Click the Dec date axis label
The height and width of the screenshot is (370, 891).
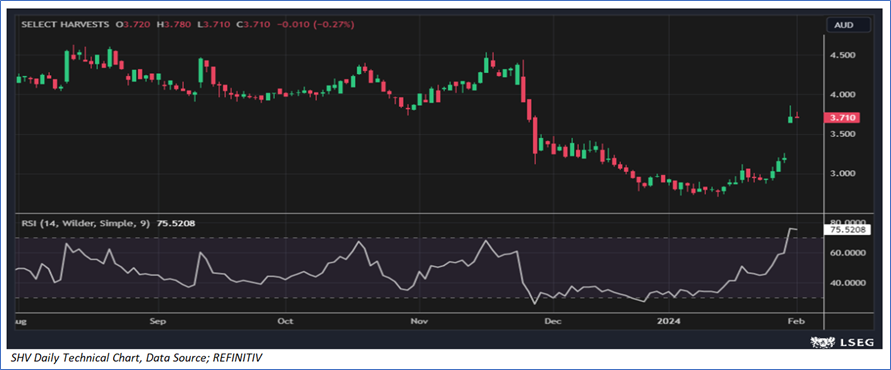[552, 321]
